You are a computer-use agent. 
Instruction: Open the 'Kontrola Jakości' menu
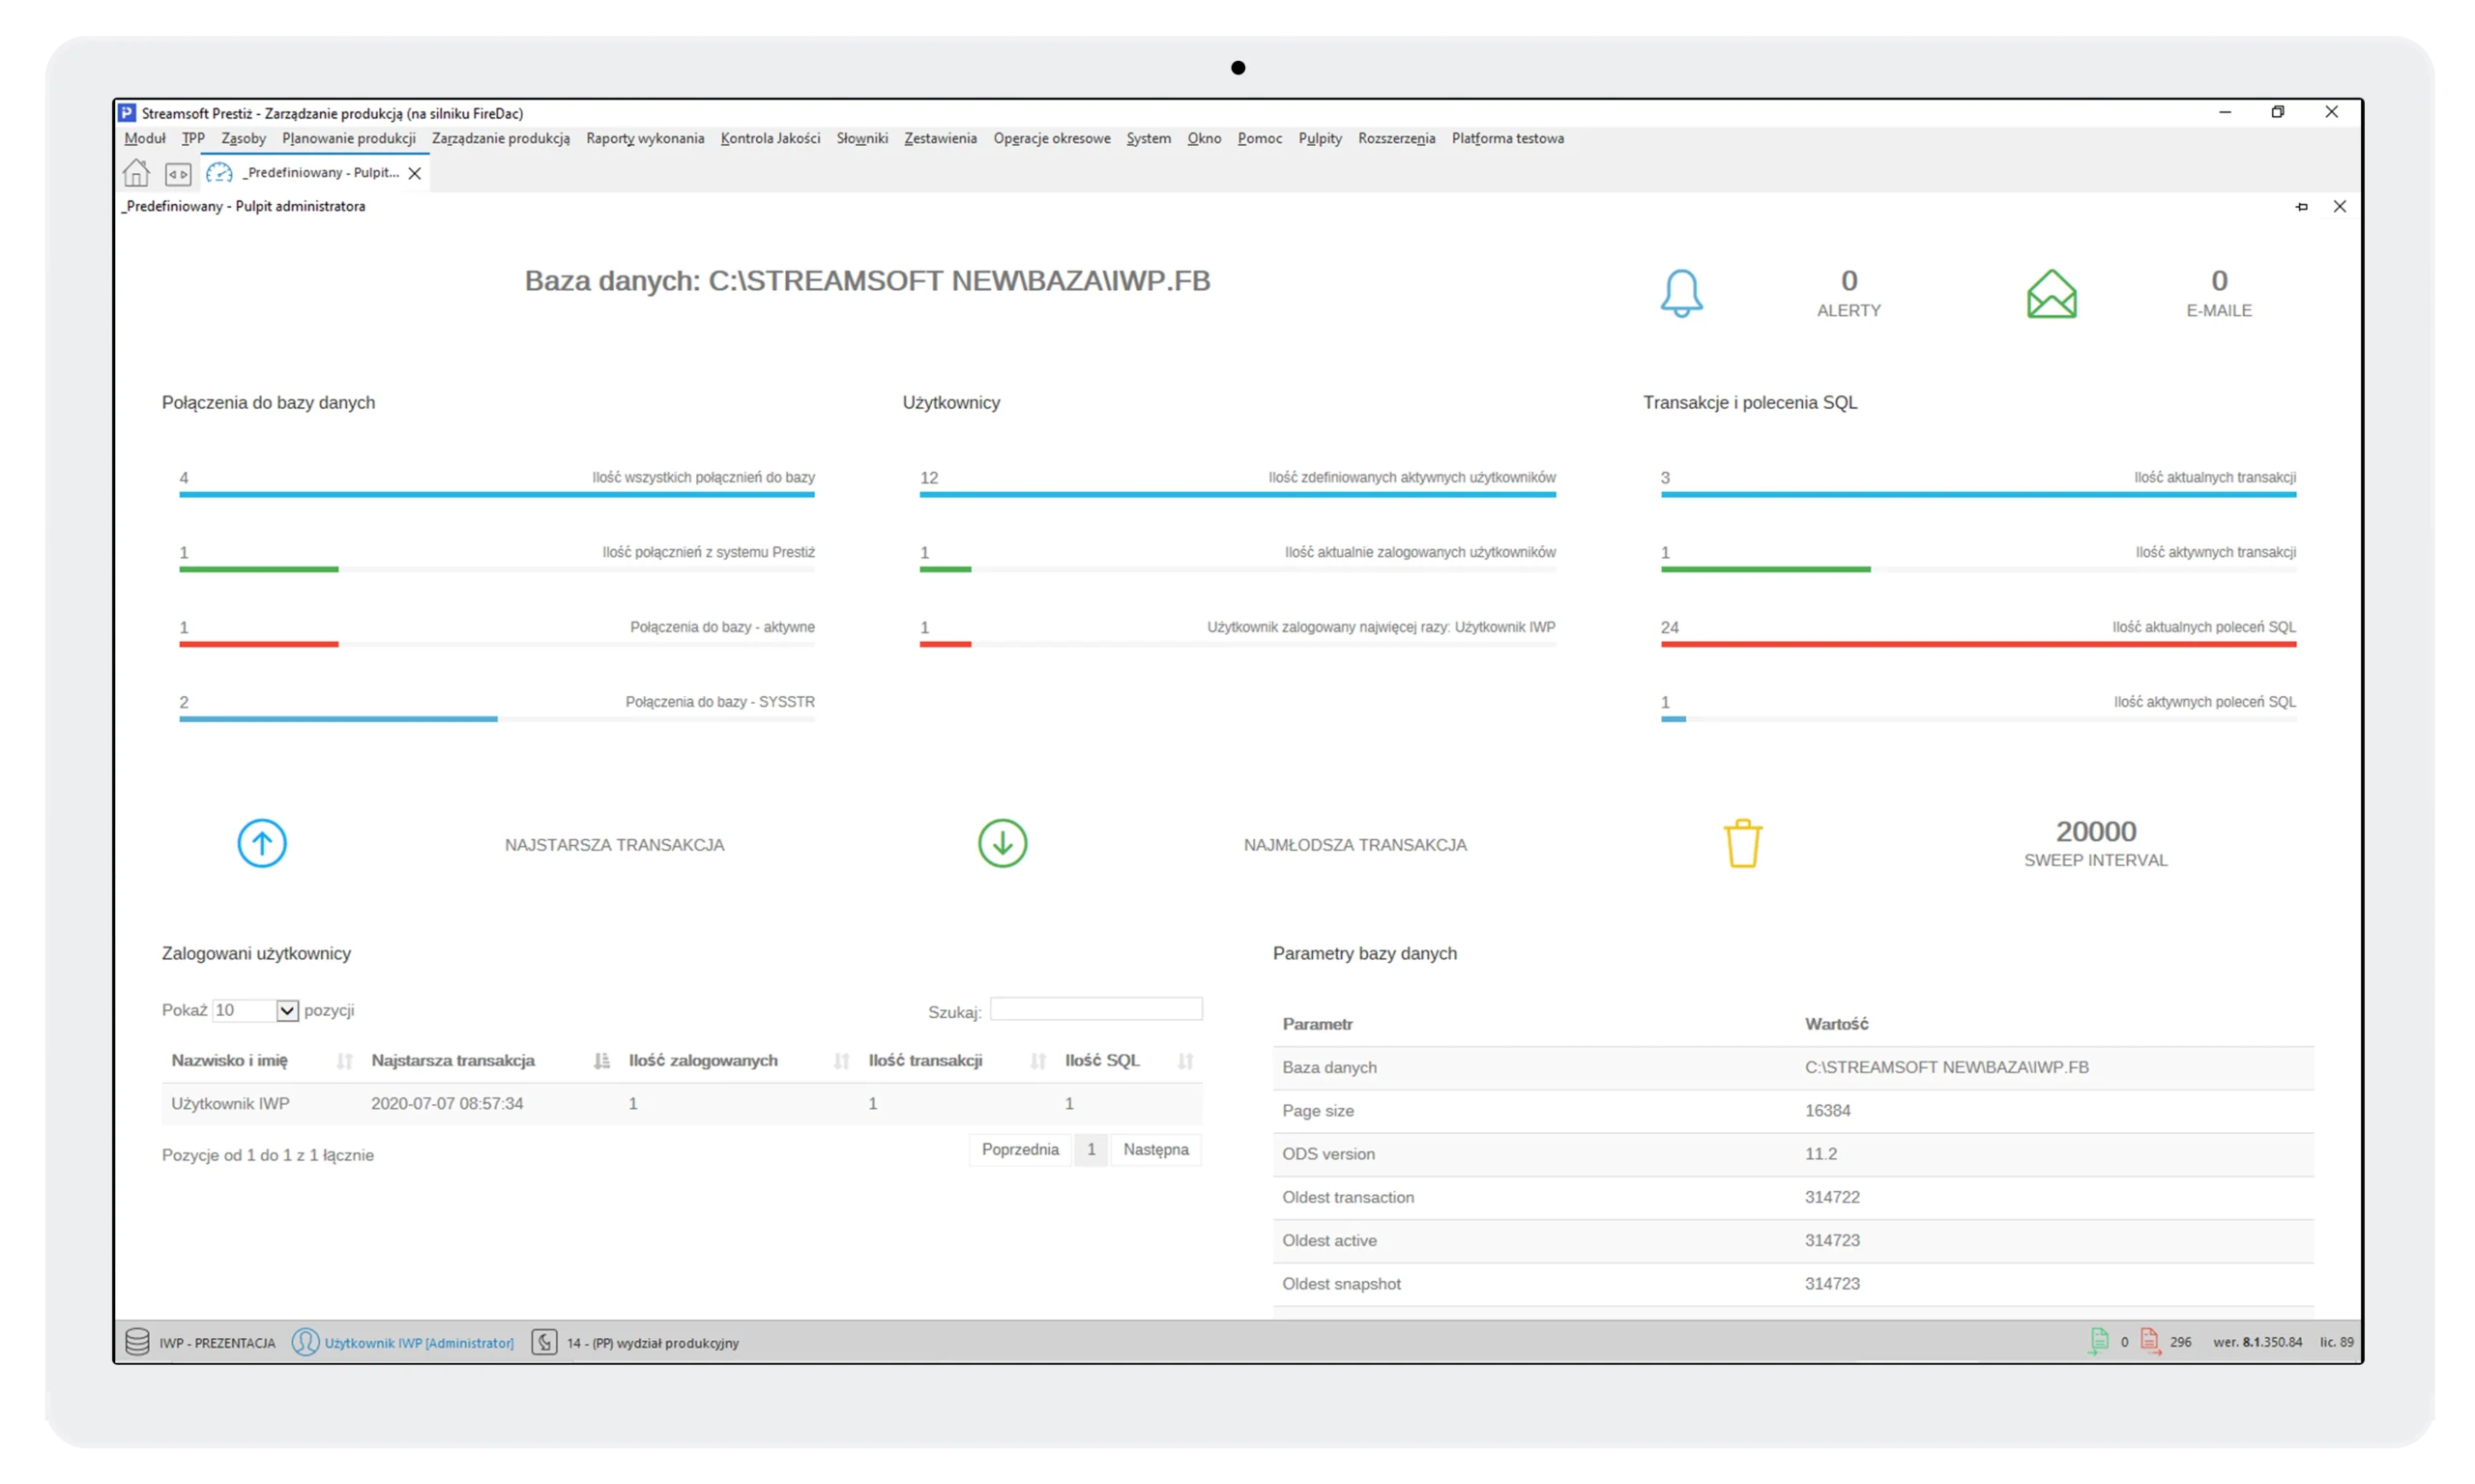(x=770, y=138)
